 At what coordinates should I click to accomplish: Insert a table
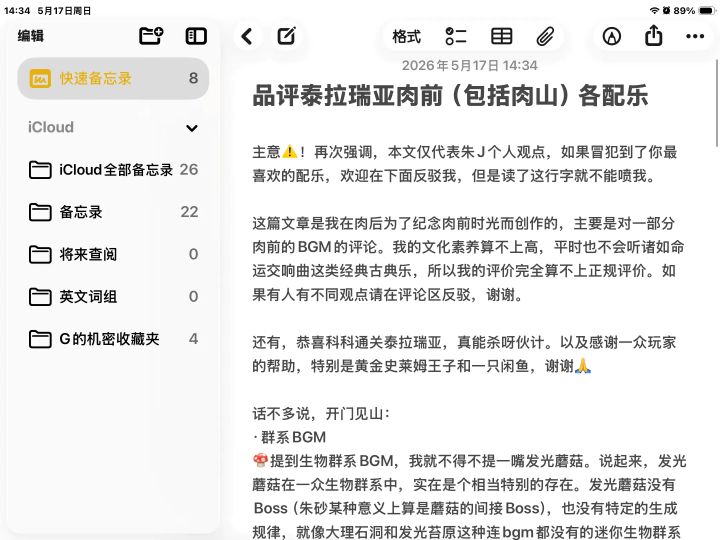[x=501, y=36]
